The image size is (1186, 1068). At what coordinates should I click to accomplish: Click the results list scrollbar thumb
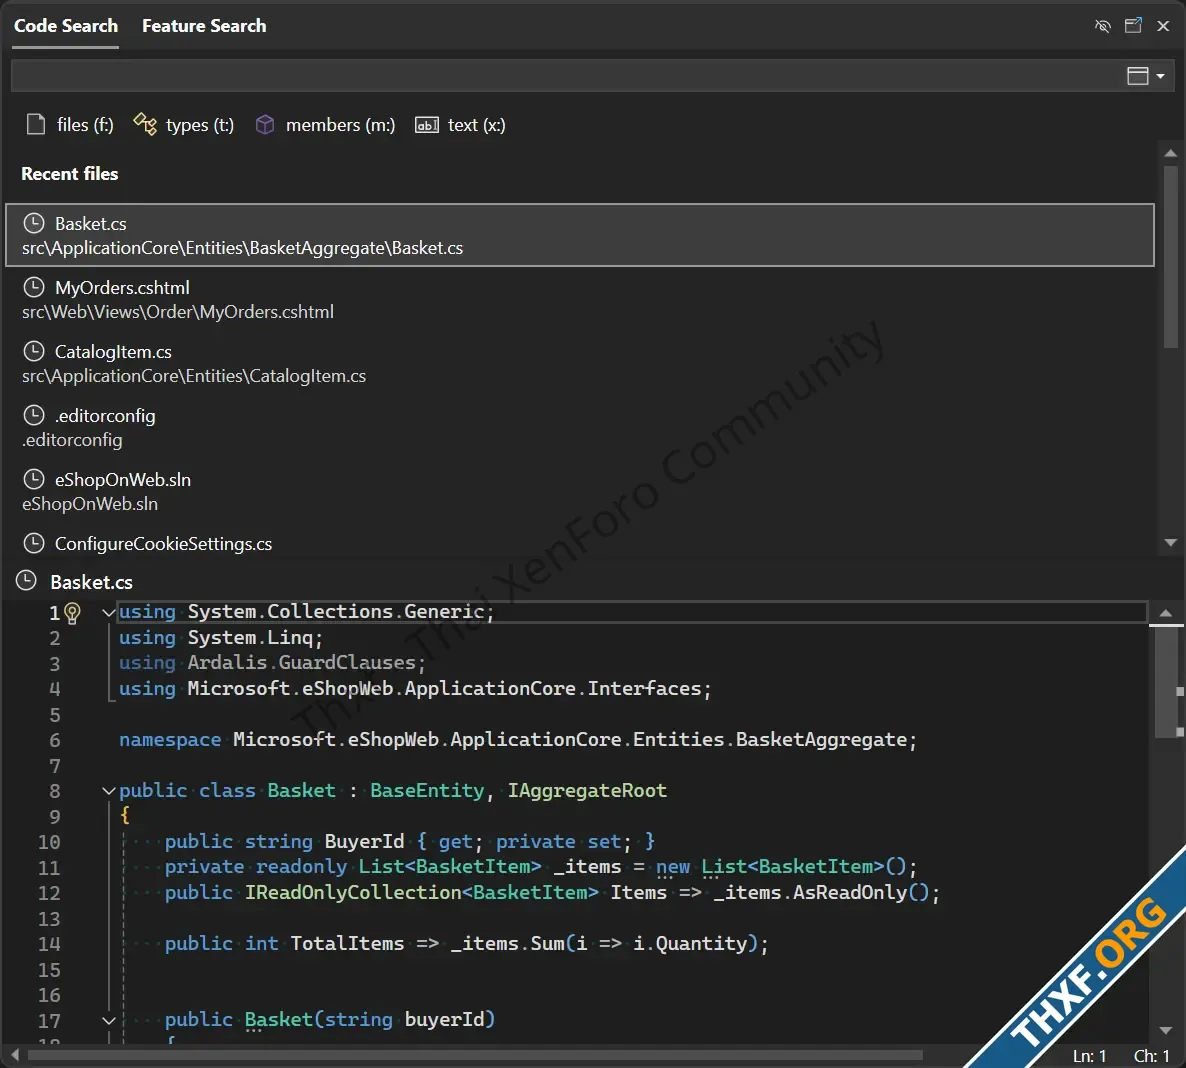tap(1170, 257)
